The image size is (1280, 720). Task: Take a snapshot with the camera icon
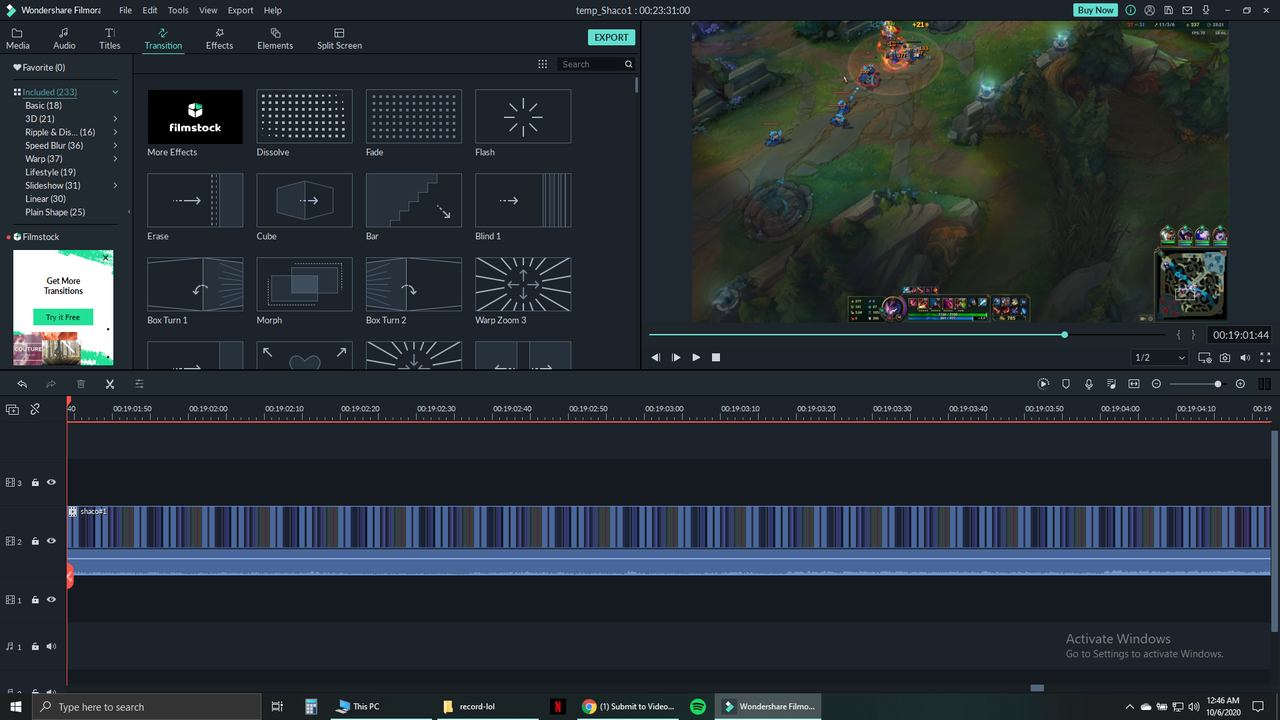(1225, 357)
